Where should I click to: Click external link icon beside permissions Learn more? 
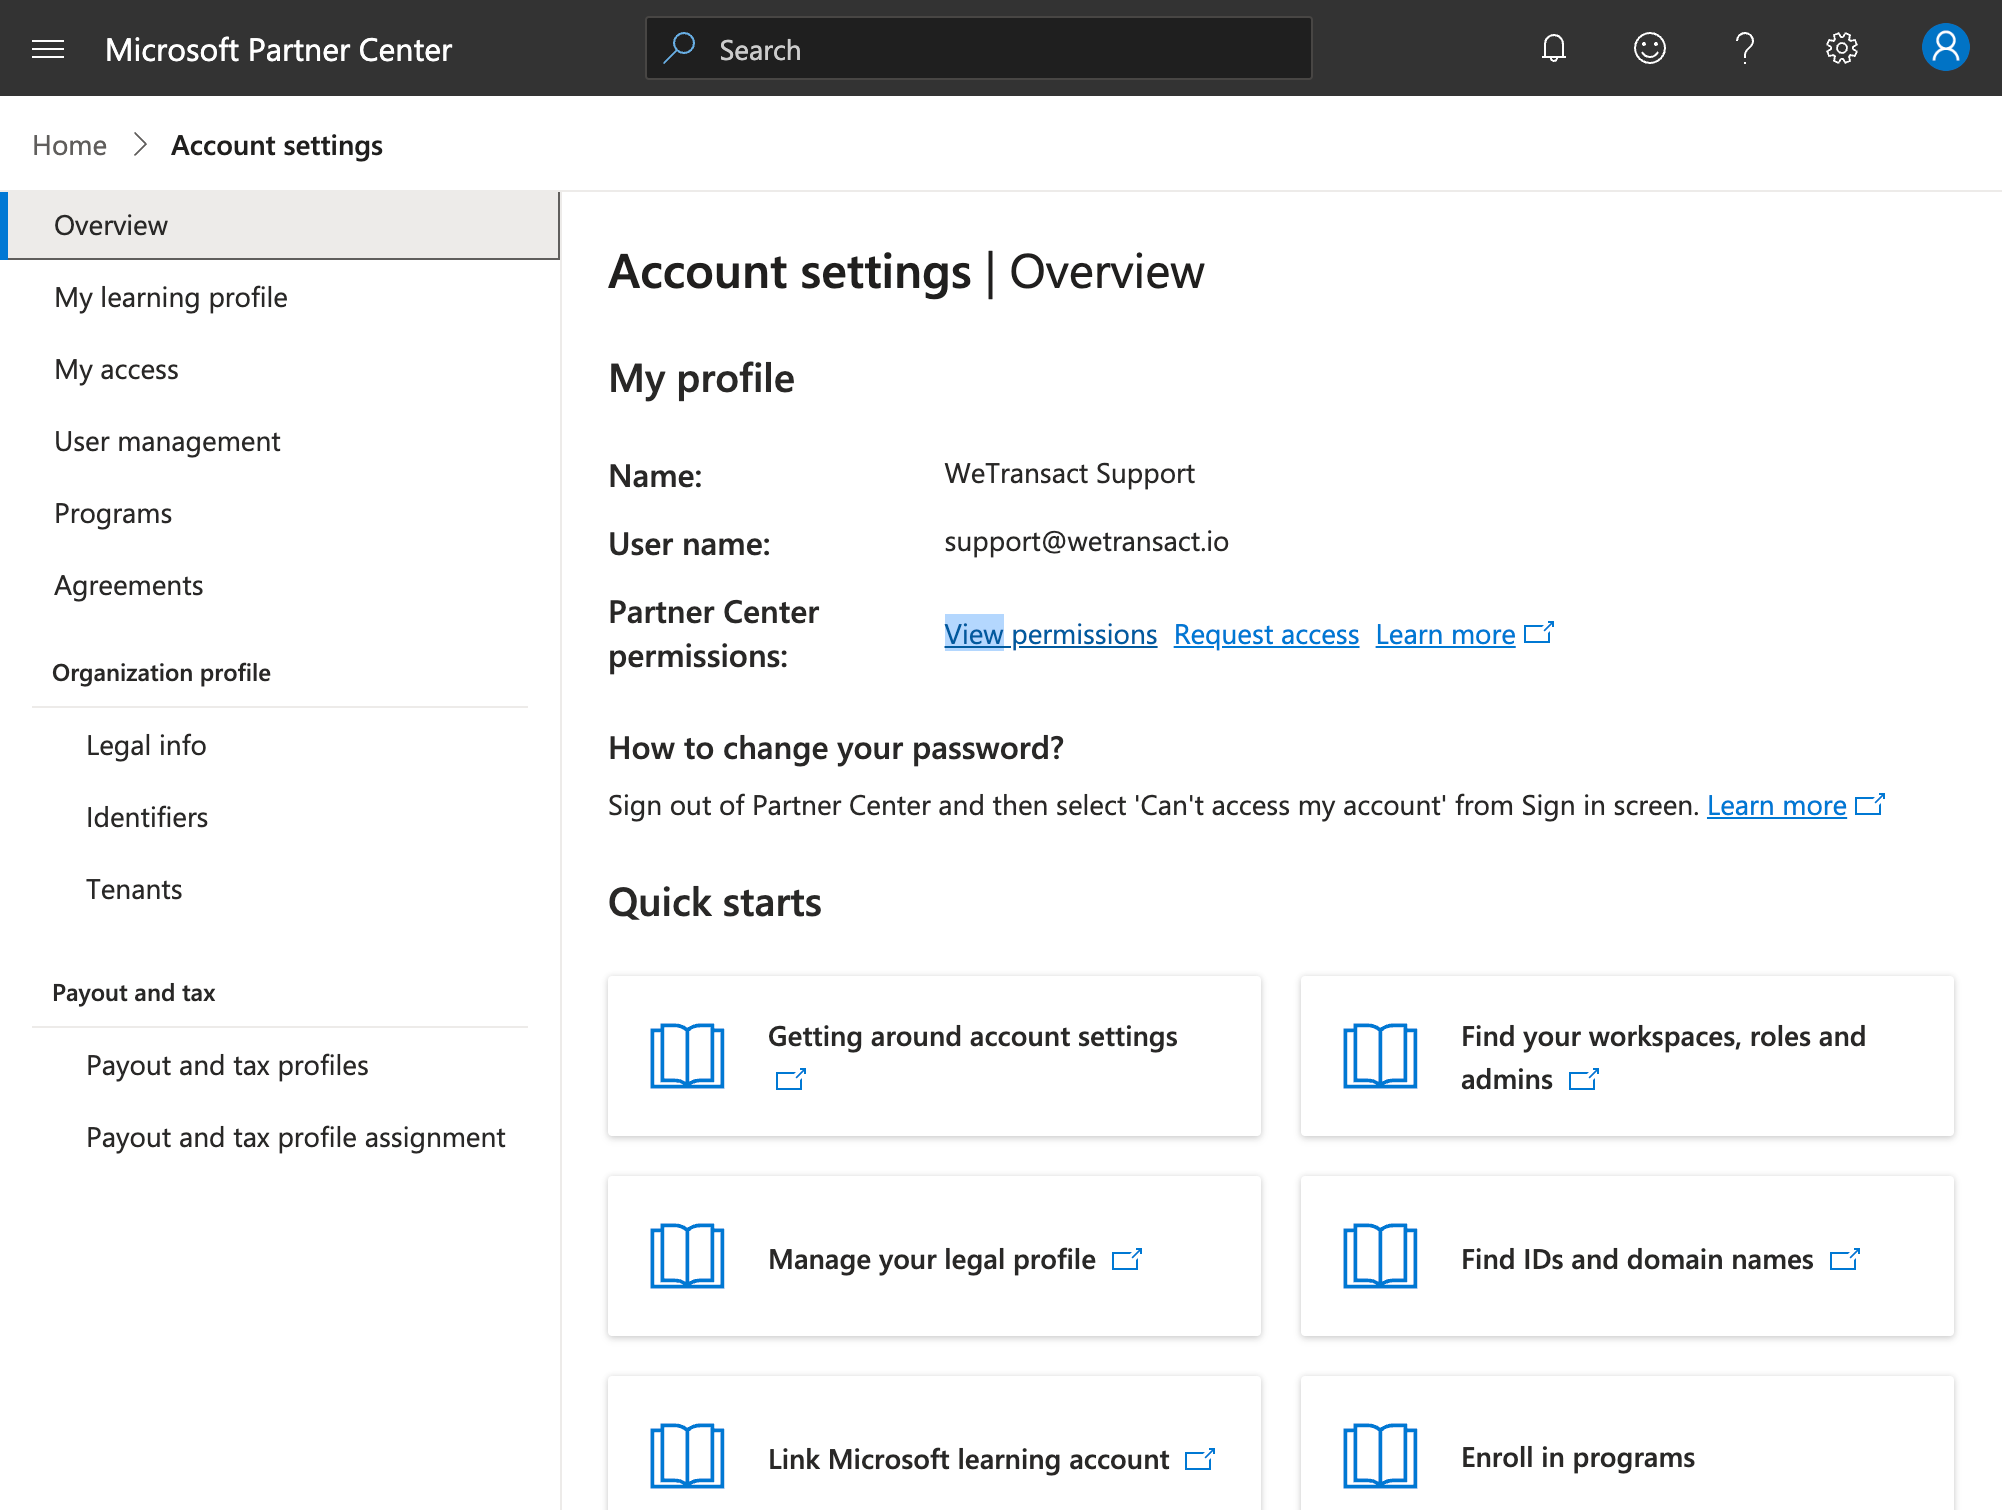coord(1539,633)
